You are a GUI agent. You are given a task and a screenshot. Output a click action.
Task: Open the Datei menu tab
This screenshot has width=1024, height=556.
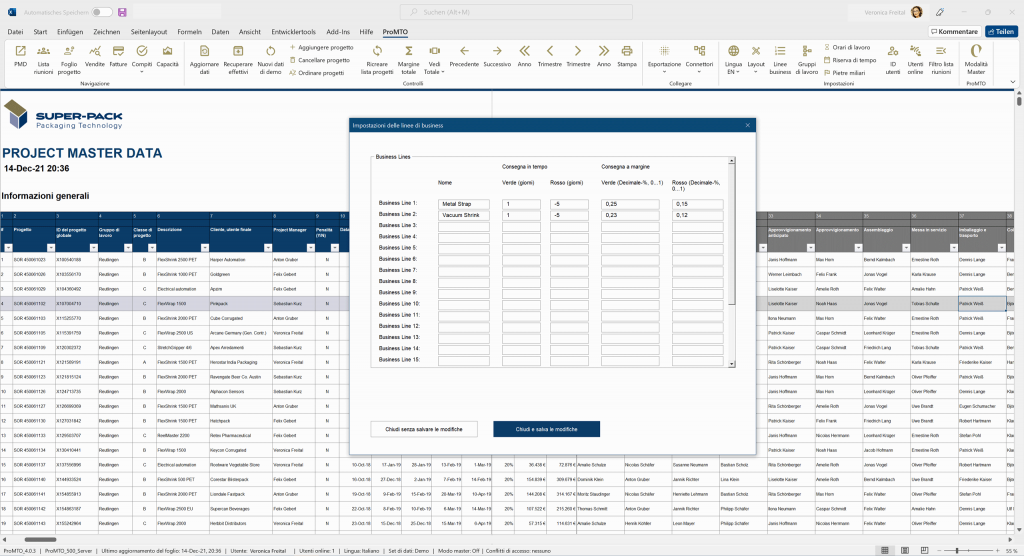[x=16, y=31]
